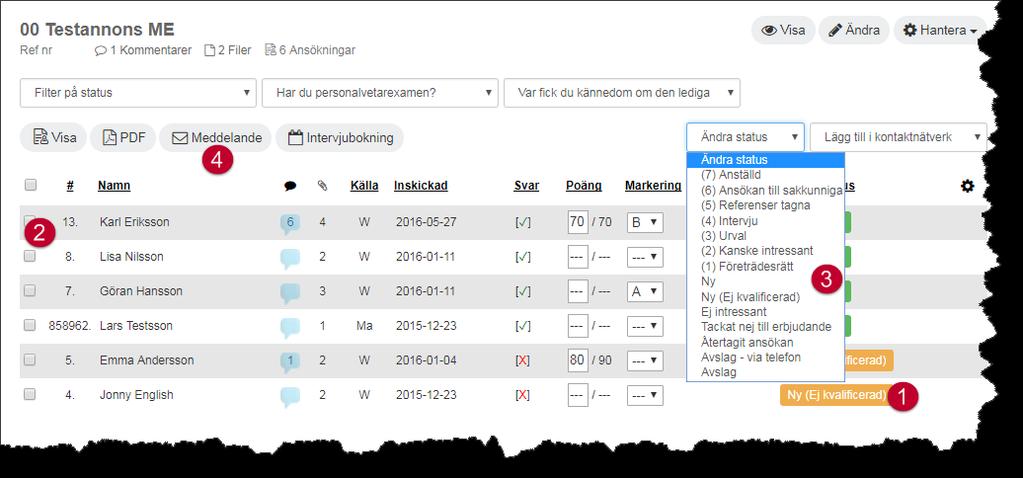Open Lisa Nilsson's Markering dropdown
Viewport: 1023px width, 478px height.
click(645, 257)
